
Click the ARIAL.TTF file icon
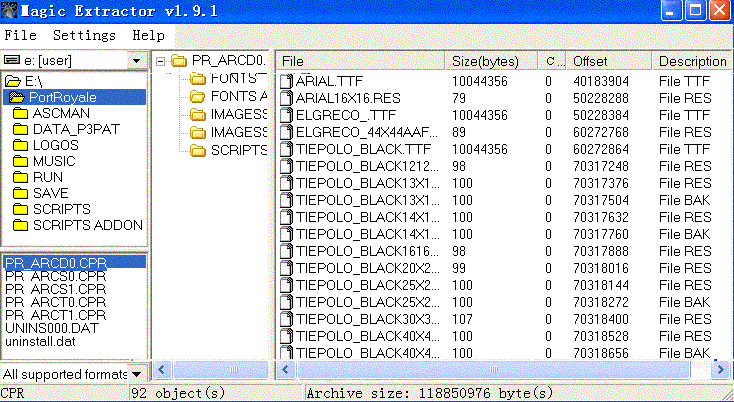pyautogui.click(x=286, y=81)
